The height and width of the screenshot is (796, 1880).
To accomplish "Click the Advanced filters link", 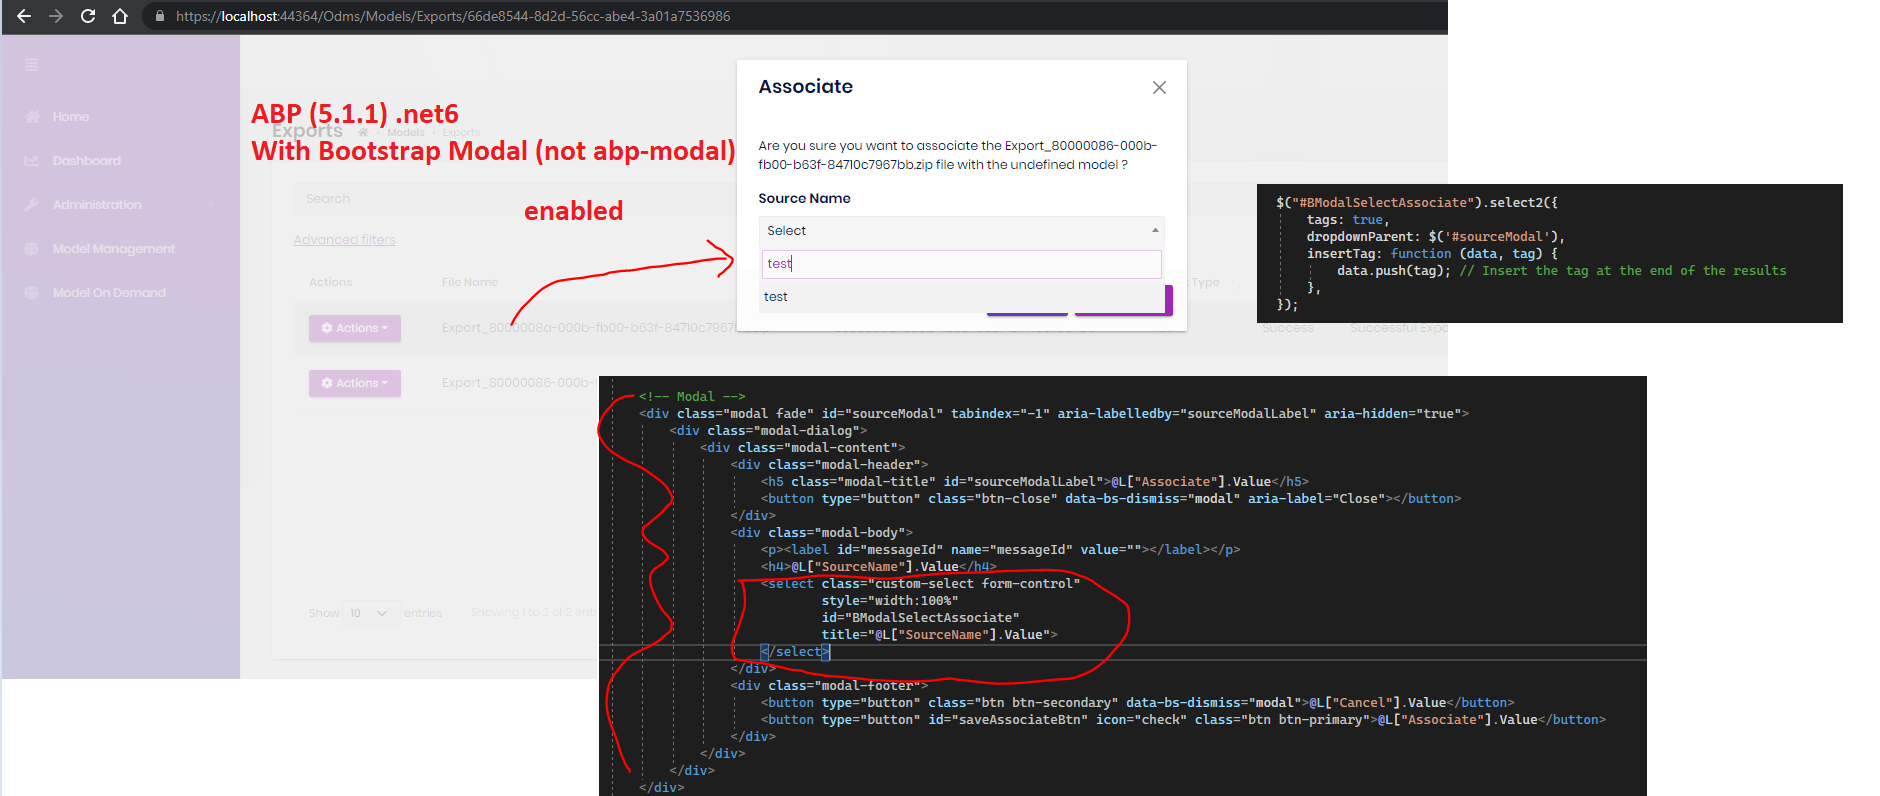I will pos(344,240).
